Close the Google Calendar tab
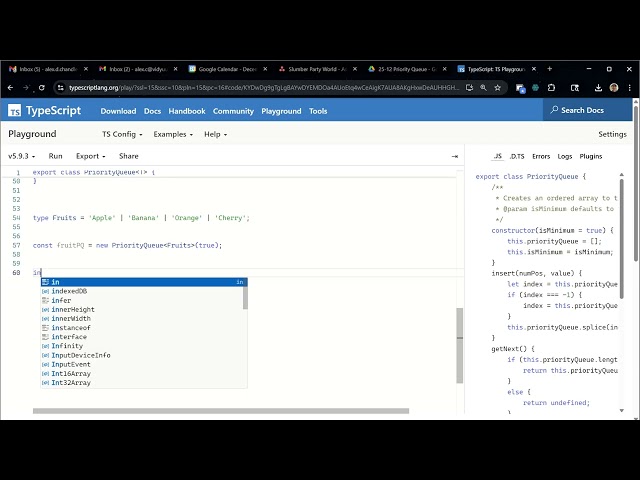 coord(265,69)
